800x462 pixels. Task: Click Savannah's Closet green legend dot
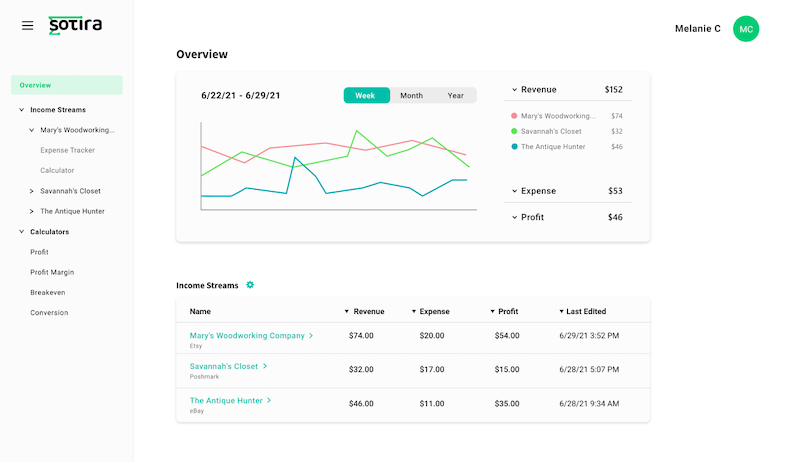tap(514, 131)
